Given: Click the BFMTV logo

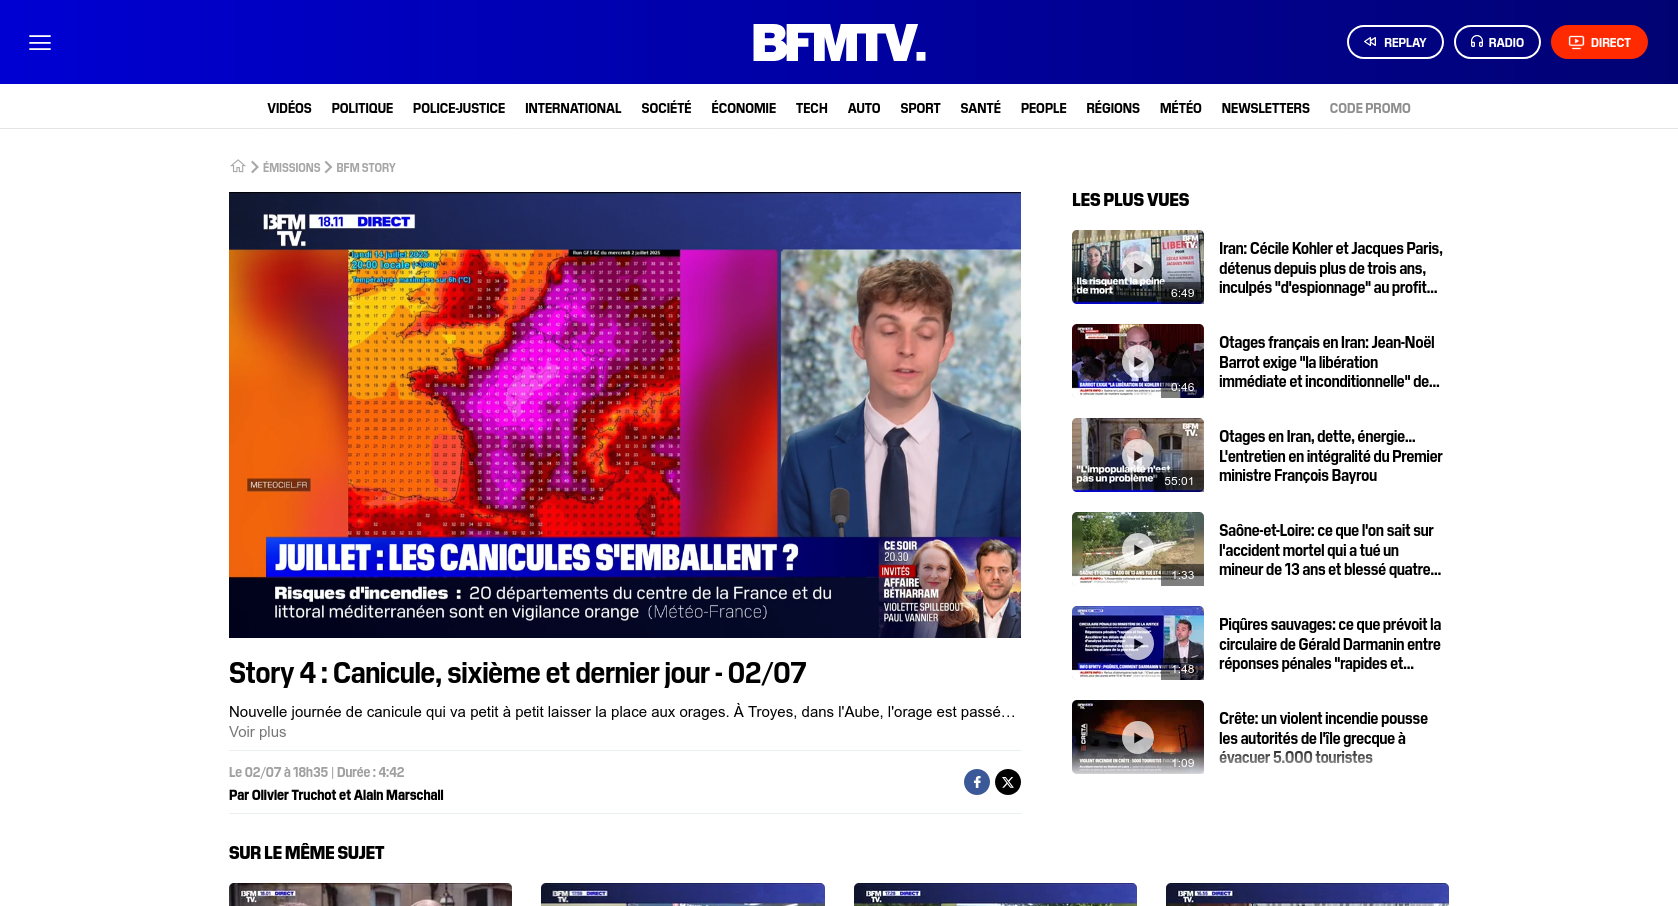Looking at the screenshot, I should coord(839,42).
